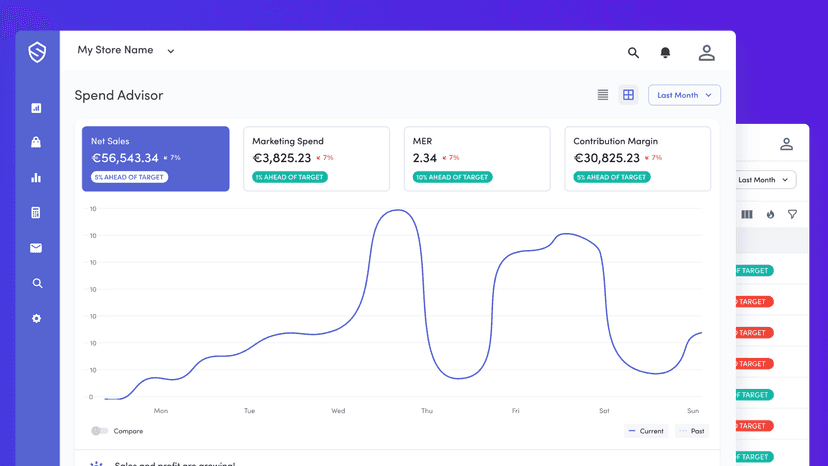This screenshot has height=466, width=828.
Task: Click the €30,825.23 value
Action: (607, 158)
